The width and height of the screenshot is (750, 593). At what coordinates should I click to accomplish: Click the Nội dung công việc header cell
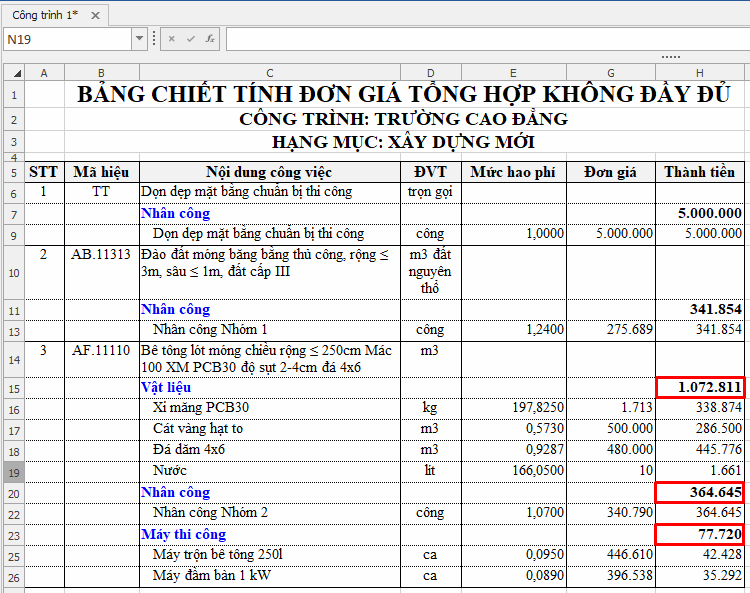click(270, 172)
